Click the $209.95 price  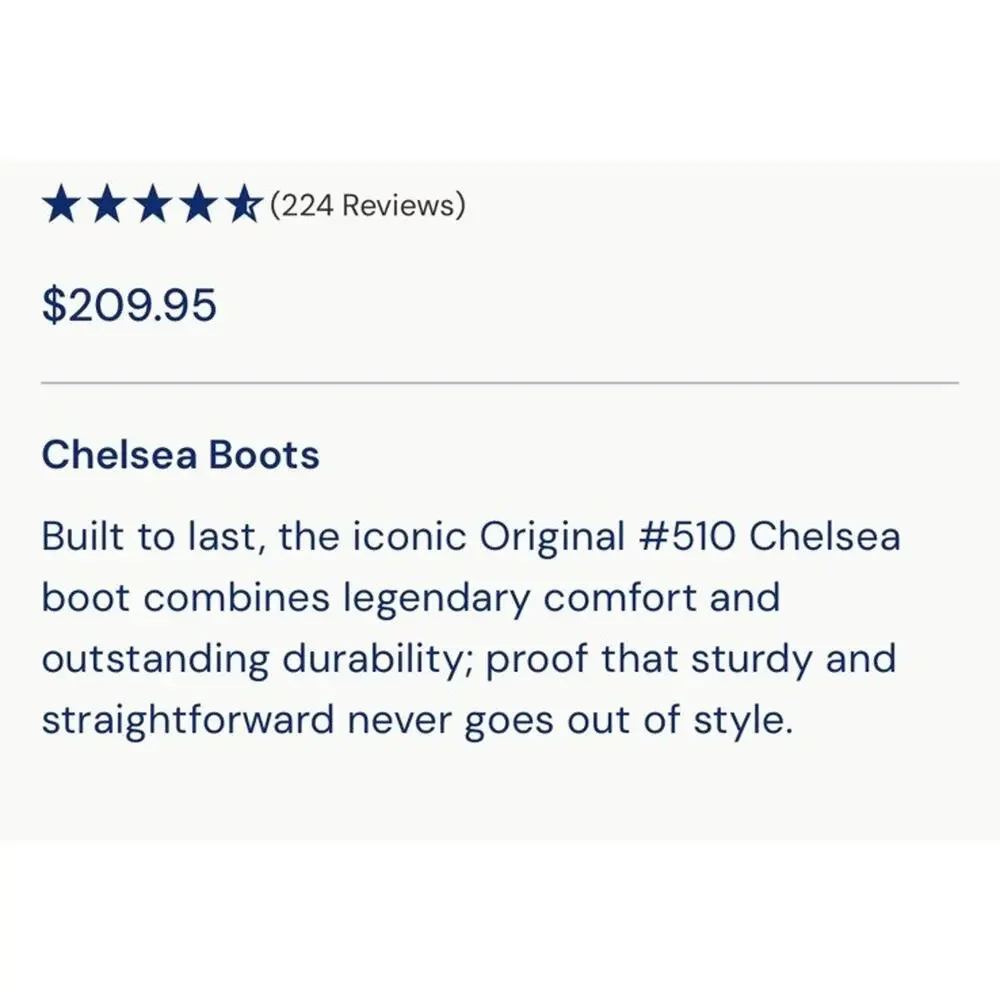129,305
